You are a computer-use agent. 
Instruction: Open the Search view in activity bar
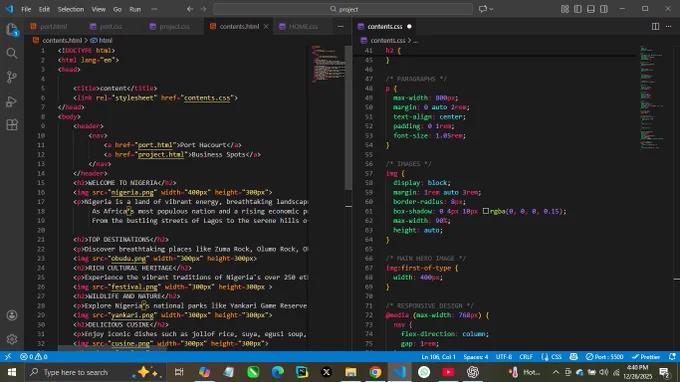(x=12, y=53)
